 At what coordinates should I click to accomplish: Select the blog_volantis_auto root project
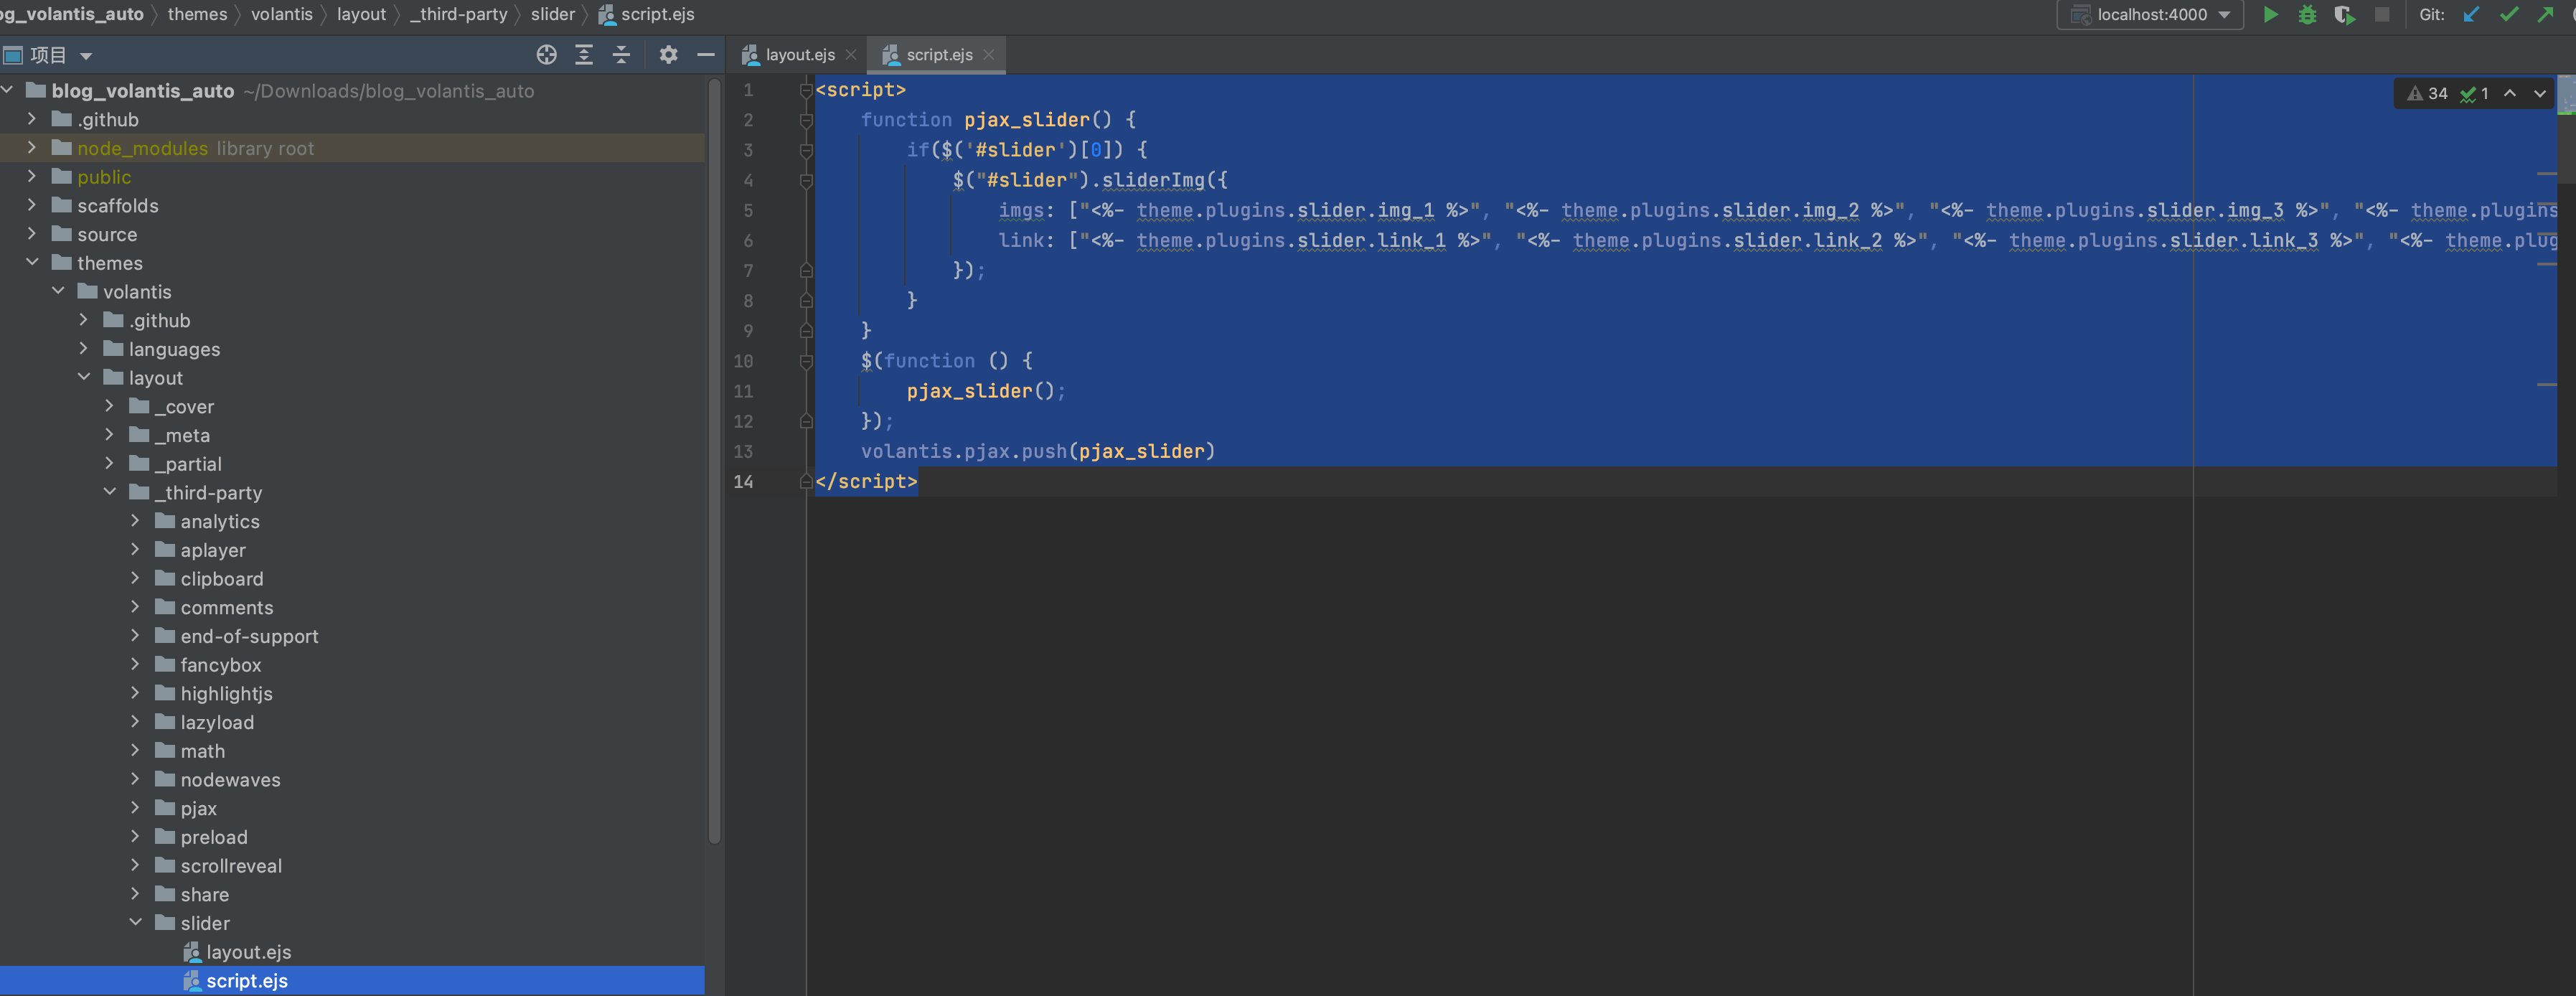143,91
